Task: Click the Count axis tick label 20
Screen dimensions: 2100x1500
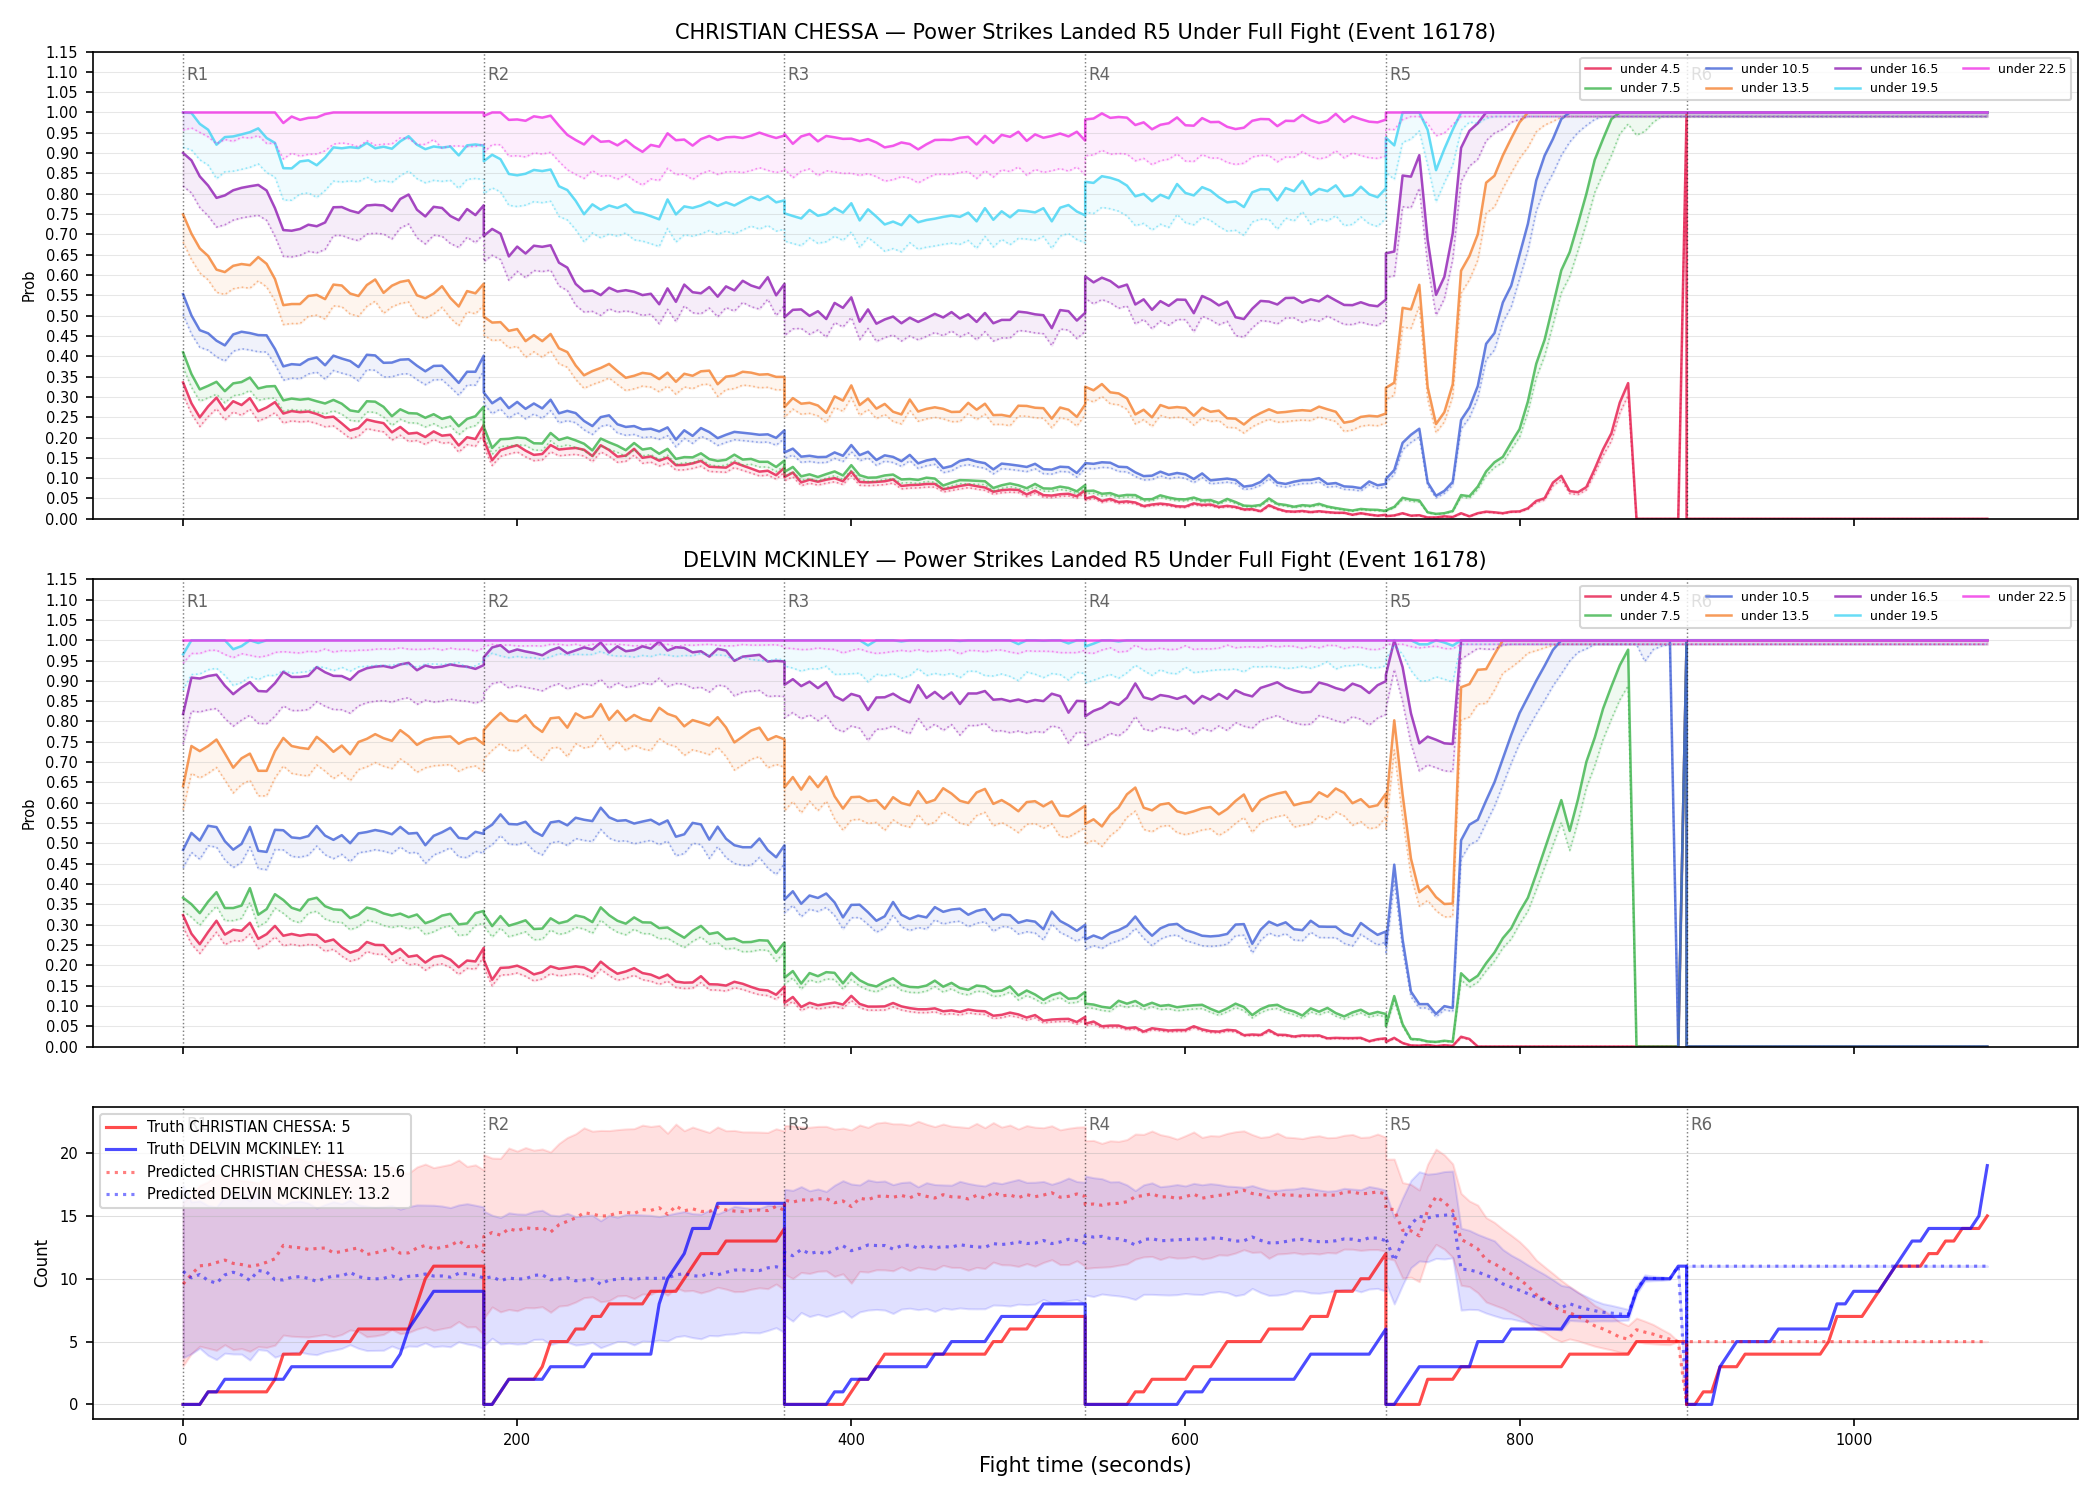Action: tap(69, 1154)
